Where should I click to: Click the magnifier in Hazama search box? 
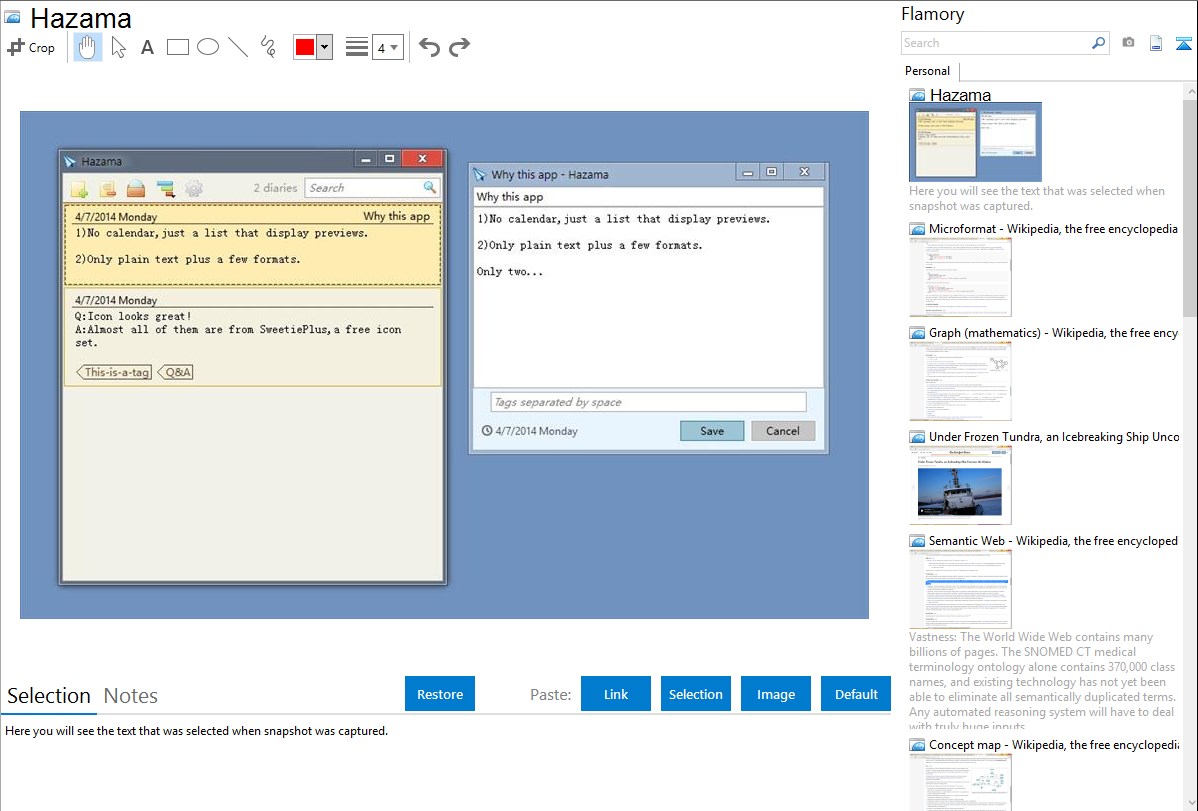pos(430,187)
